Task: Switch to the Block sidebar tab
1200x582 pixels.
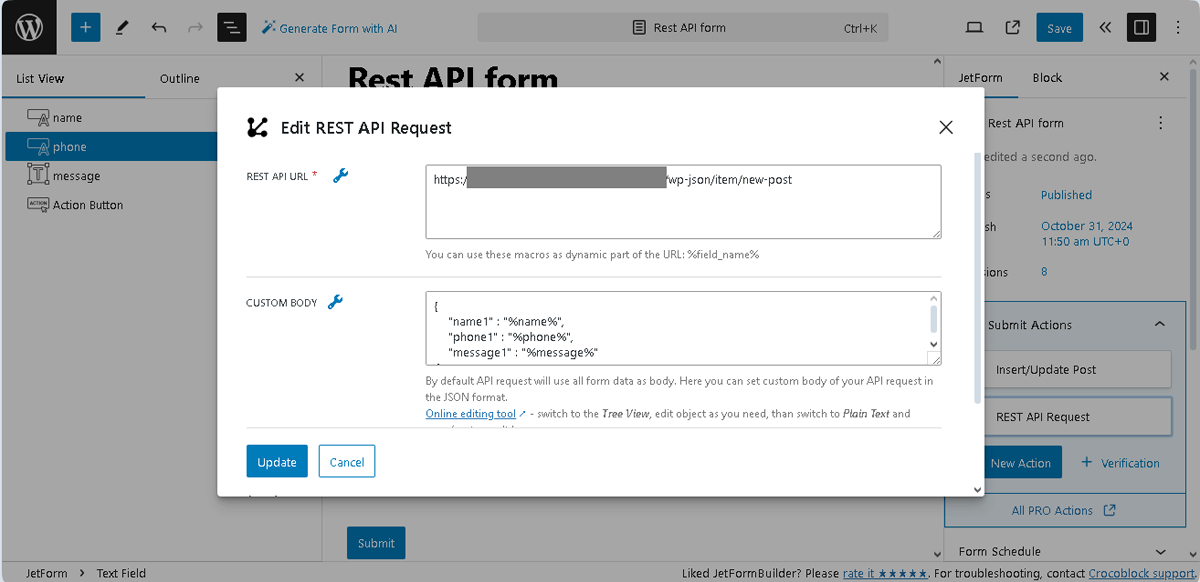Action: click(1047, 78)
